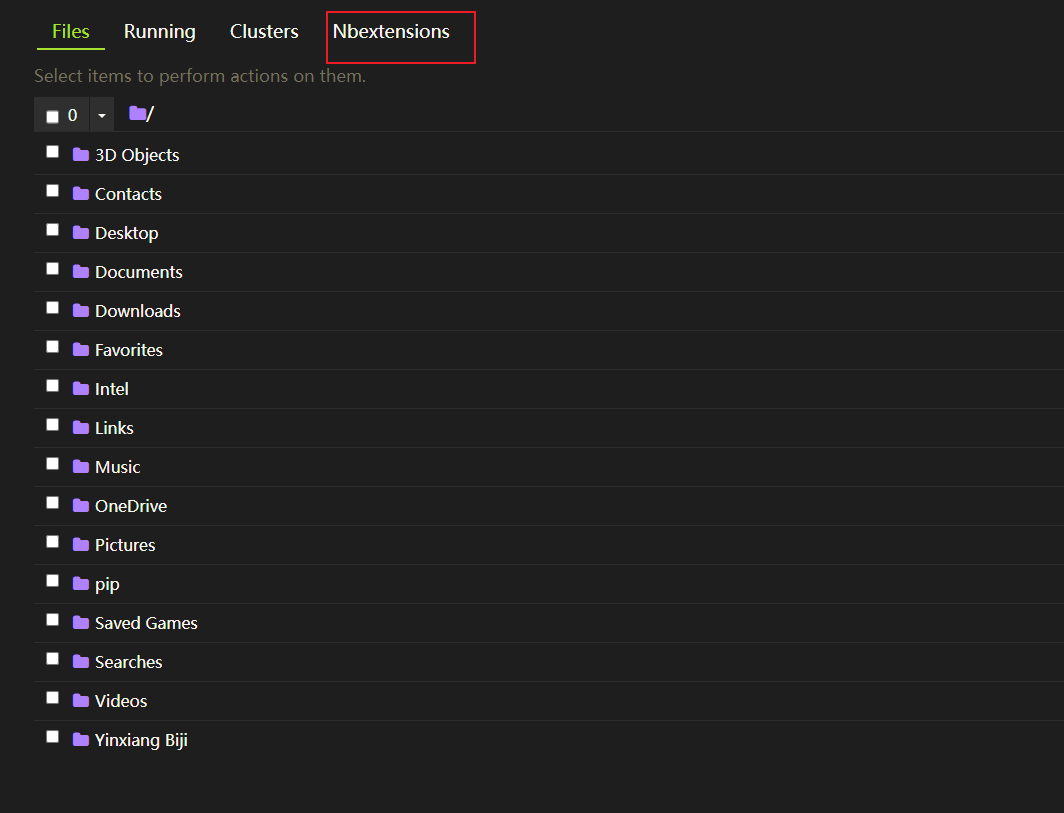Click the Downloads folder icon
Screen dimensions: 1064x813
click(x=81, y=311)
